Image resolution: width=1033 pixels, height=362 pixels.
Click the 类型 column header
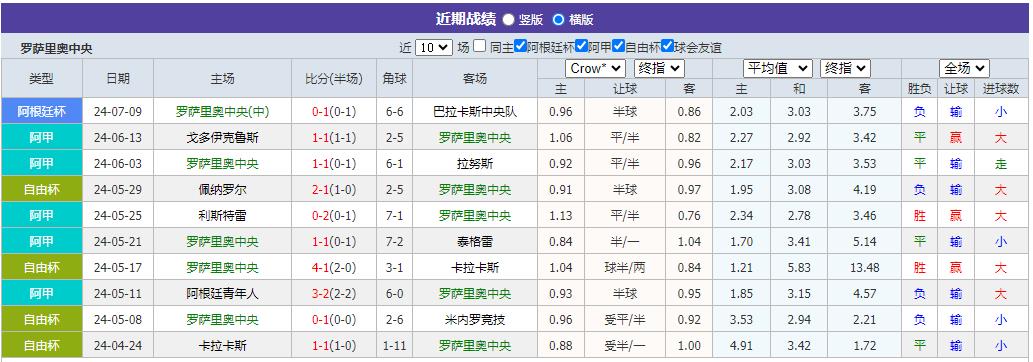pos(42,78)
